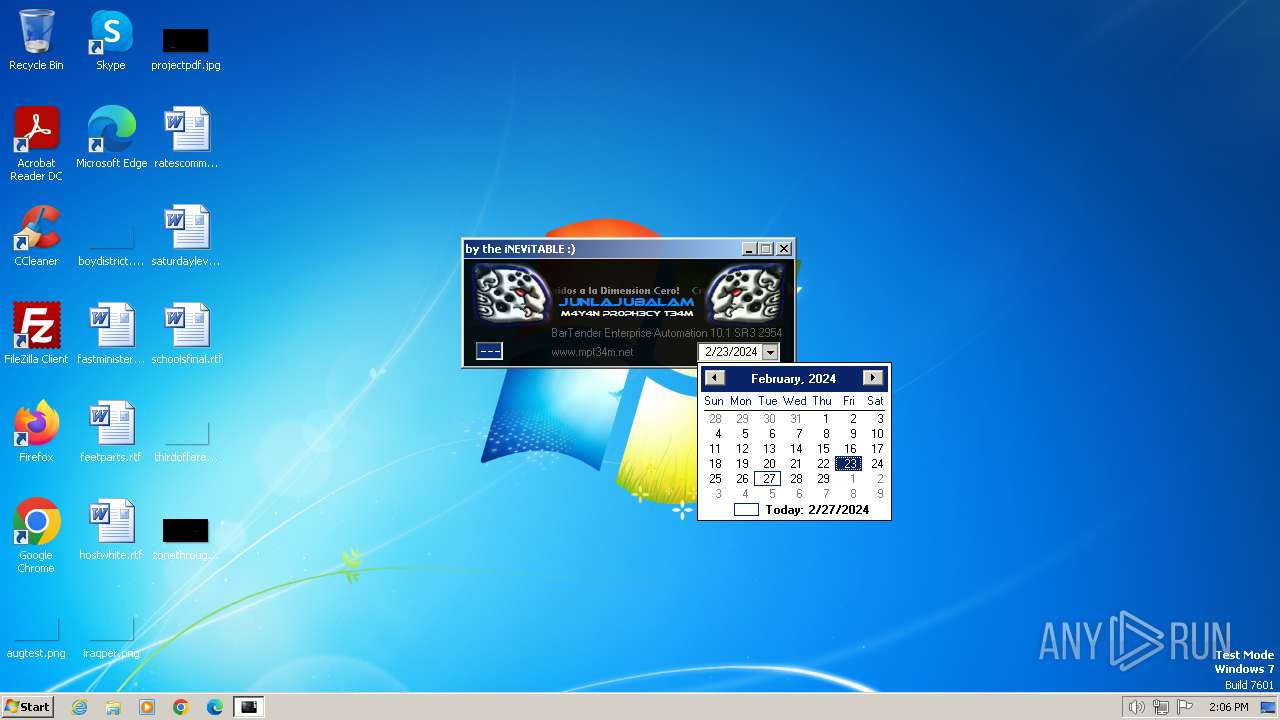Select fastminister document icon
This screenshot has height=720, width=1280.
(111, 334)
